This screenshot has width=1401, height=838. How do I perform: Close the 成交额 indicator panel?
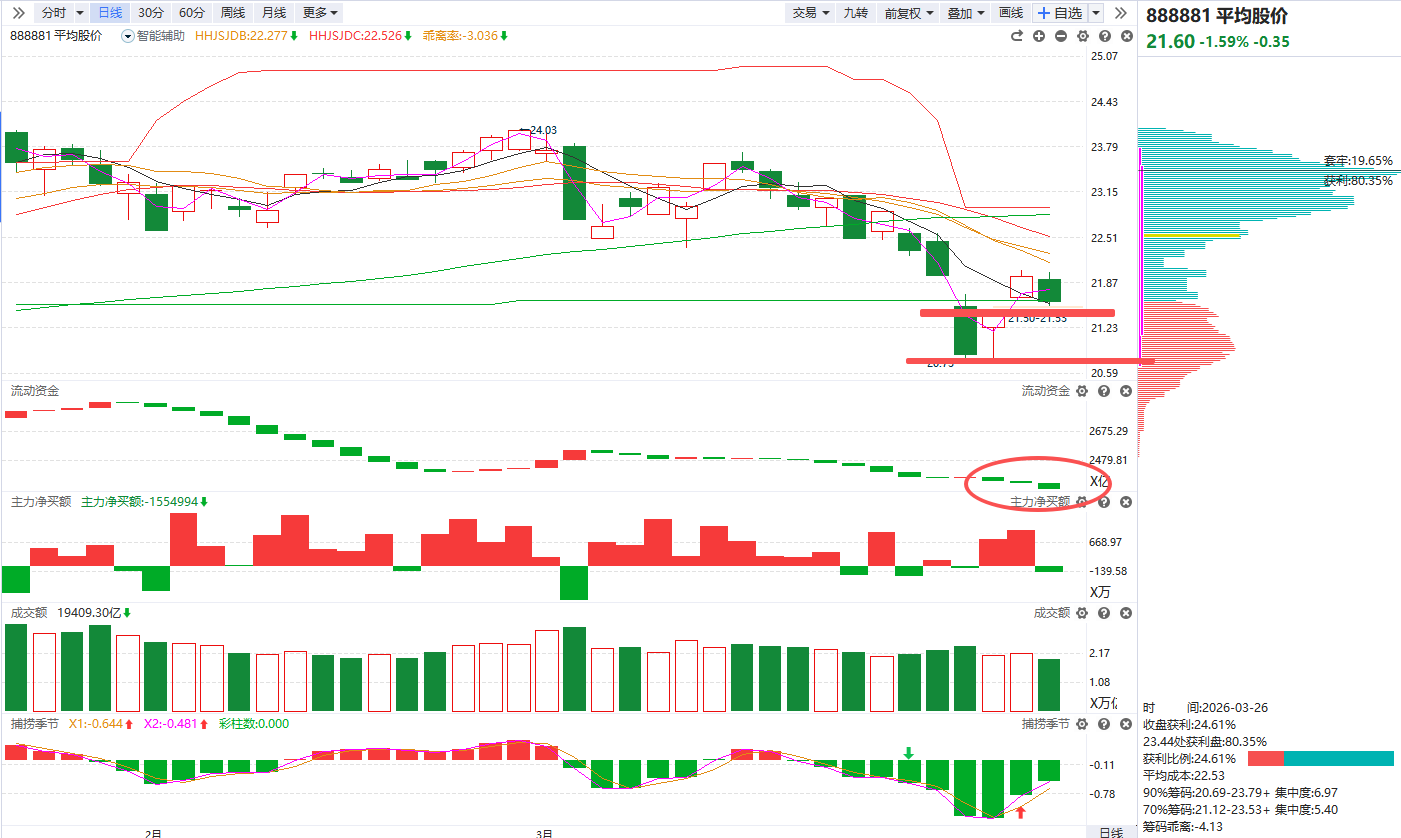[1126, 613]
